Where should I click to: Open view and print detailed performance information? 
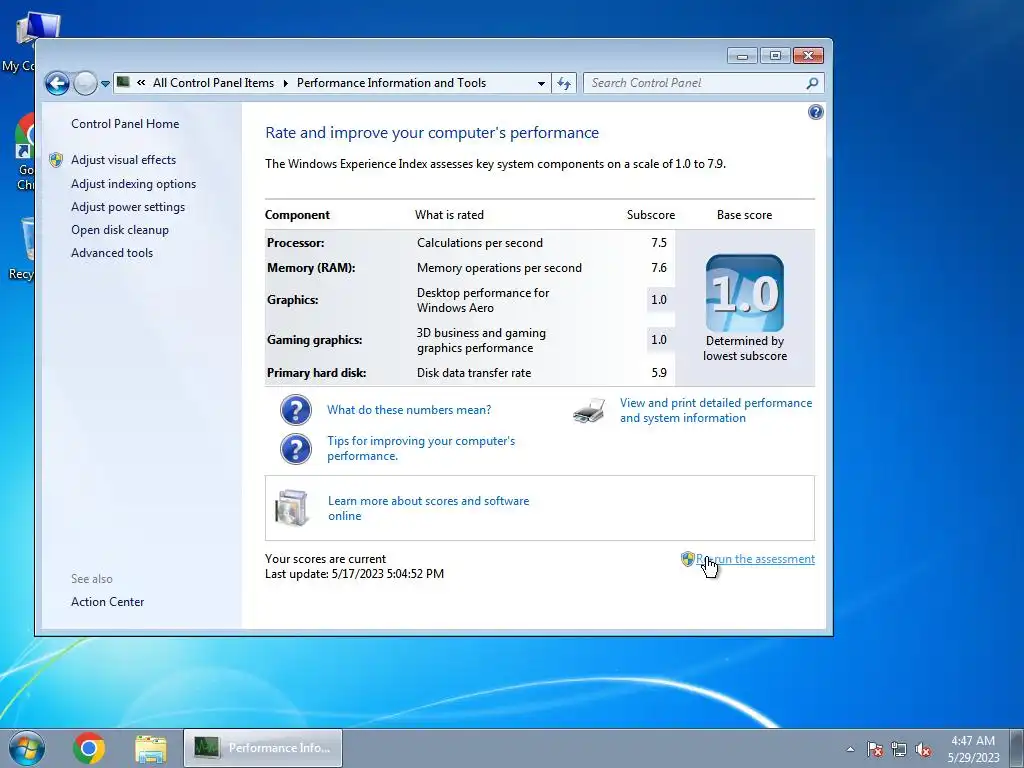pyautogui.click(x=716, y=410)
